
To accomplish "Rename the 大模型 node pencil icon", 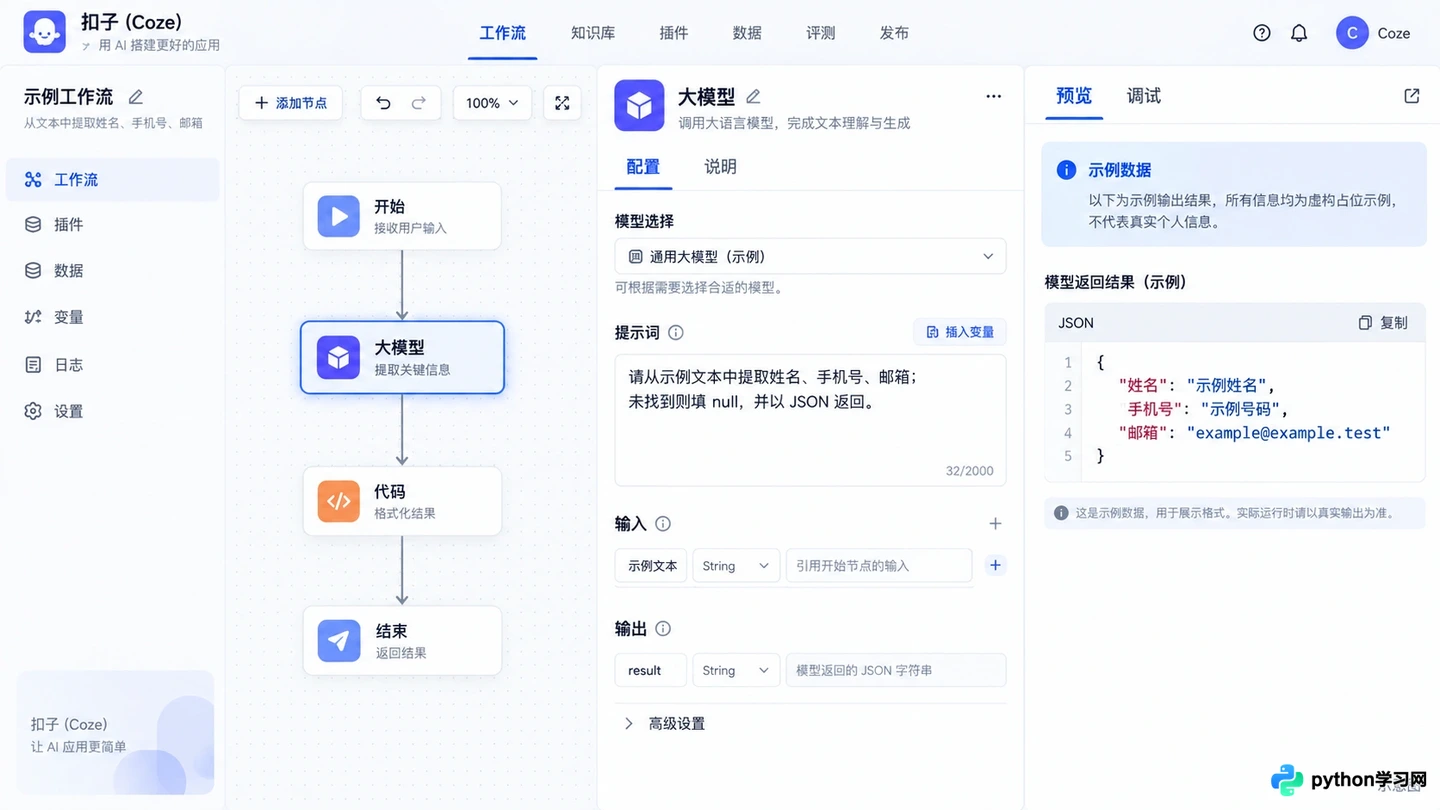I will pos(753,97).
